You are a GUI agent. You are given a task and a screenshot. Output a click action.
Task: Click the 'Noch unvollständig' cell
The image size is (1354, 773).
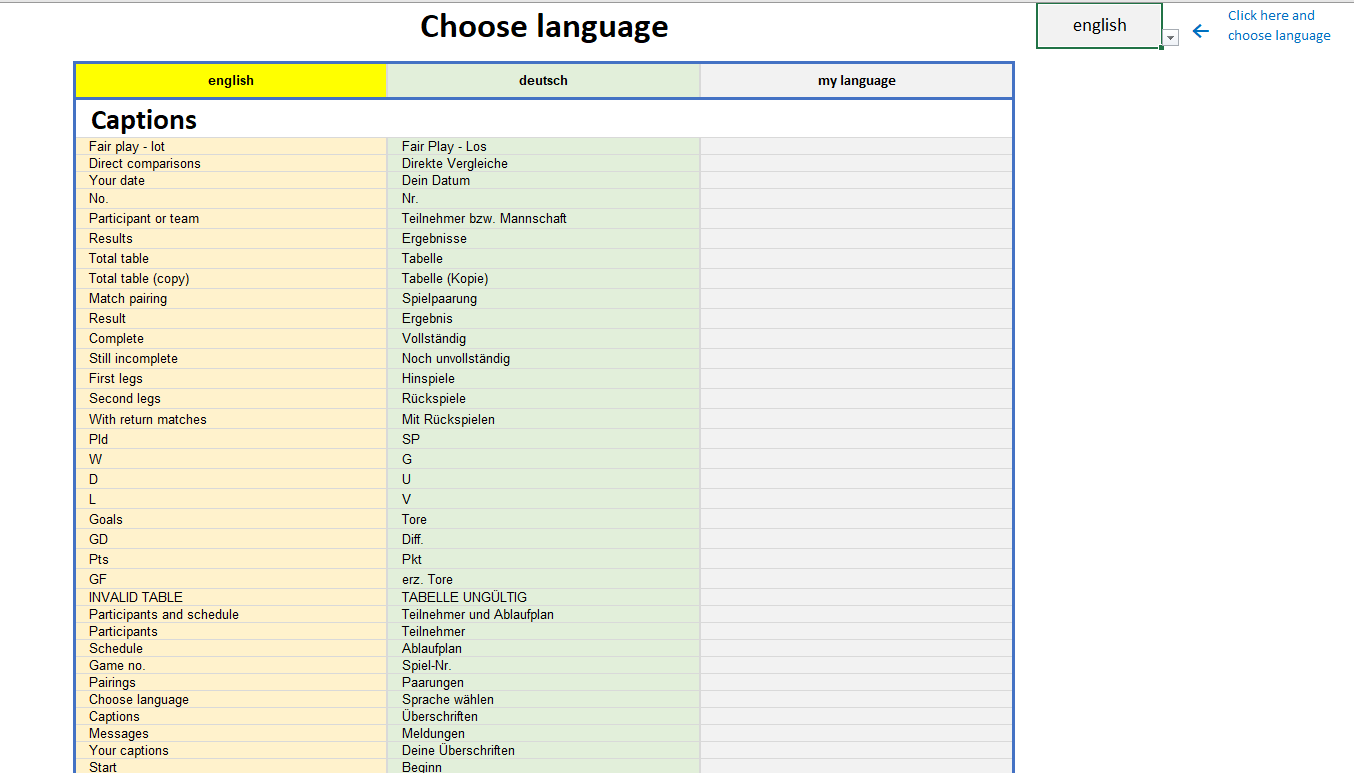pyautogui.click(x=543, y=358)
